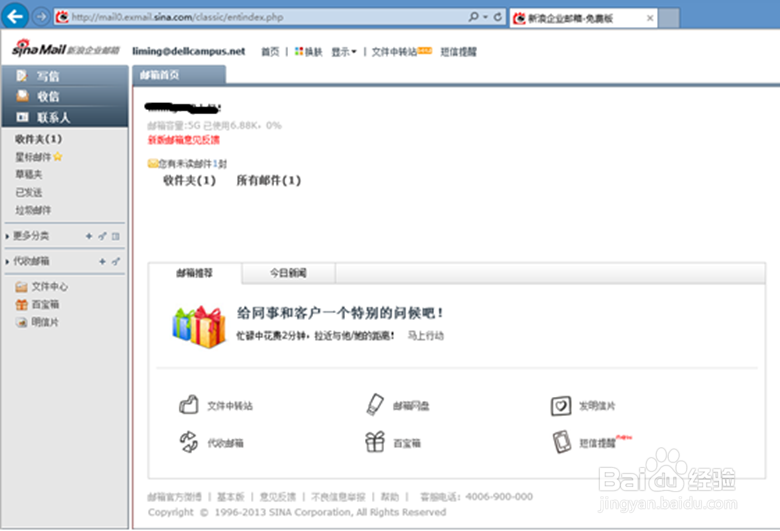Click the browser refresh icon
The width and height of the screenshot is (780, 531).
tap(497, 17)
